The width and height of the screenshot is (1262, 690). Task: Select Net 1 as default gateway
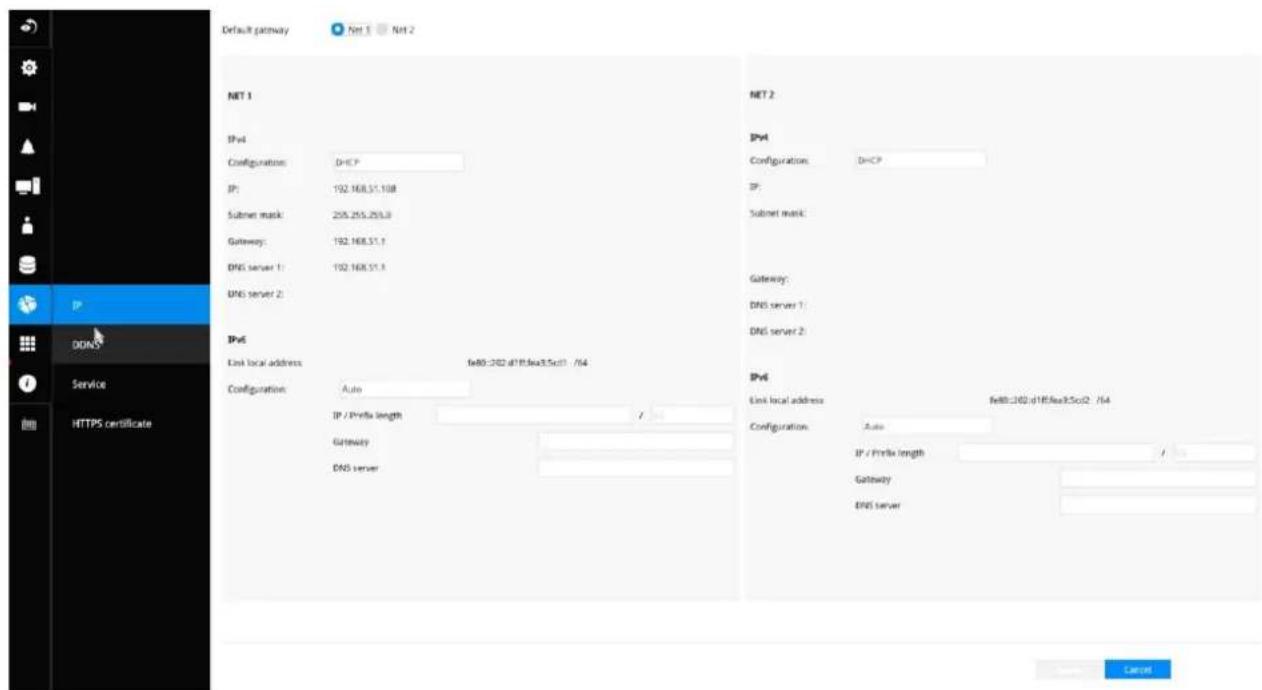coord(337,30)
